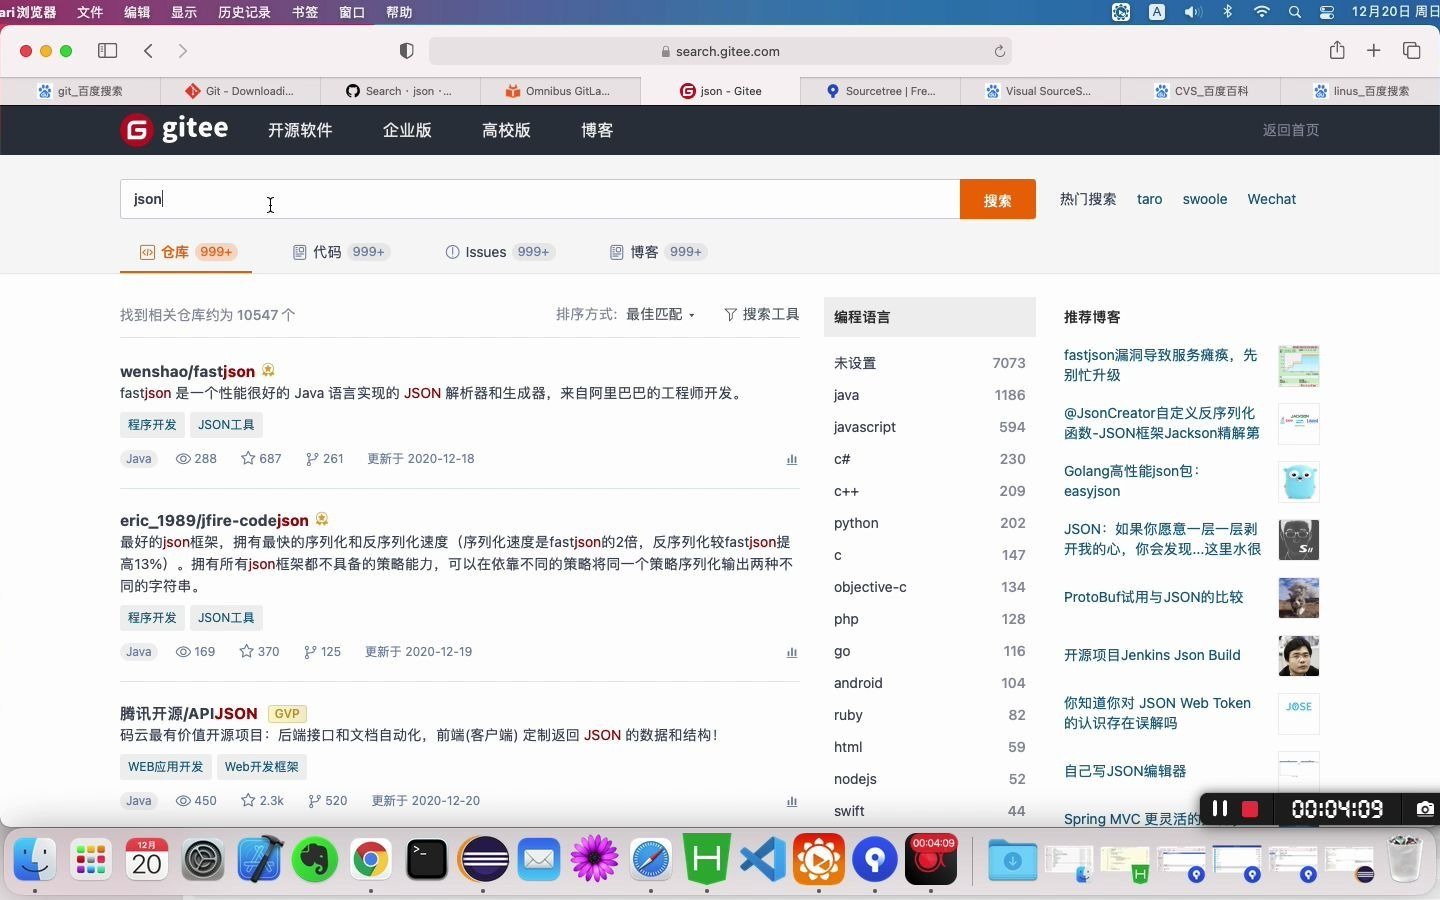Click the Wi-Fi icon in the menu bar
This screenshot has width=1440, height=900.
coord(1262,12)
